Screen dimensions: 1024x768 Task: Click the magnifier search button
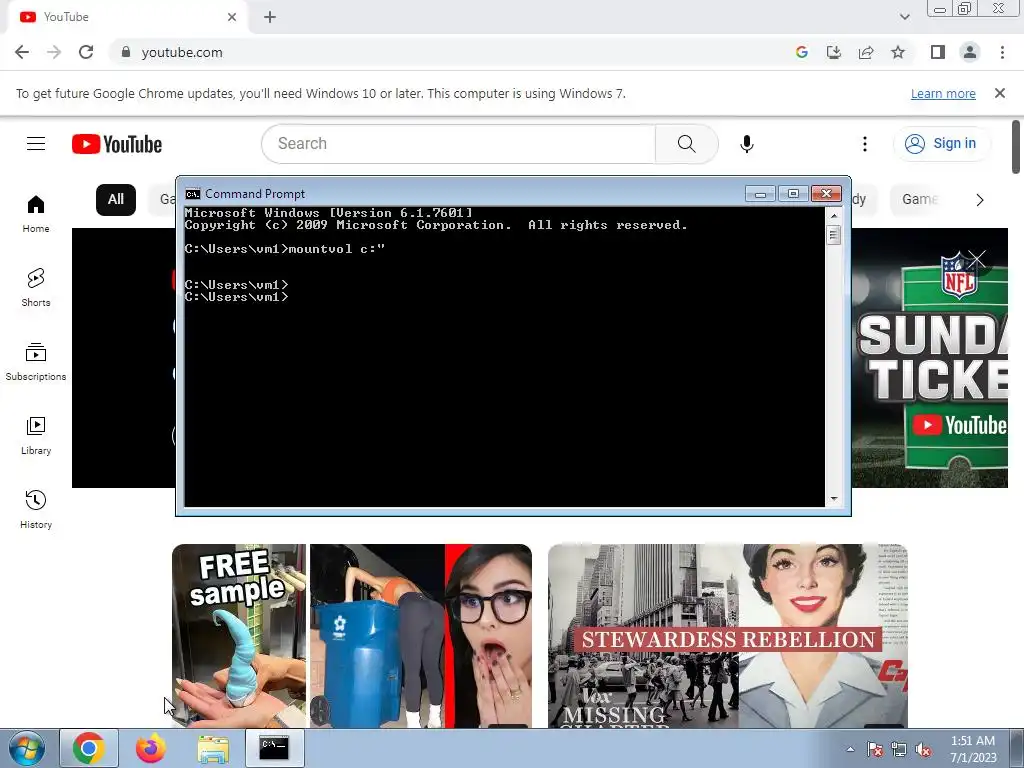[686, 144]
